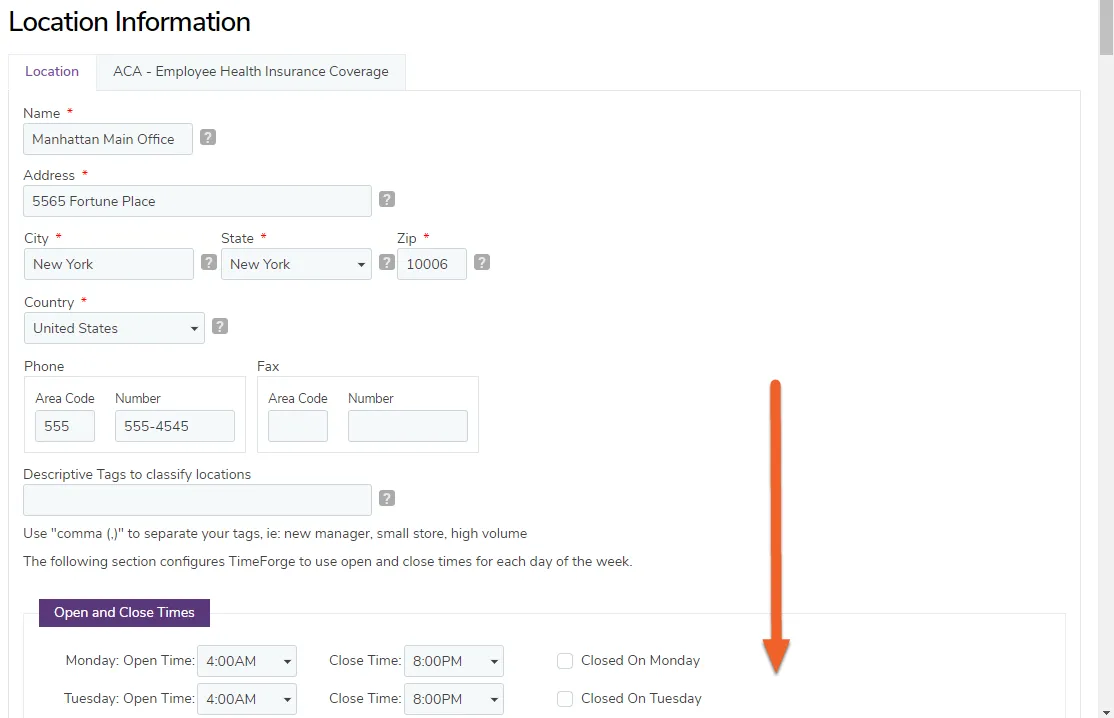This screenshot has height=718, width=1114.
Task: Click the scrollbar down arrow
Action: [x=1106, y=712]
